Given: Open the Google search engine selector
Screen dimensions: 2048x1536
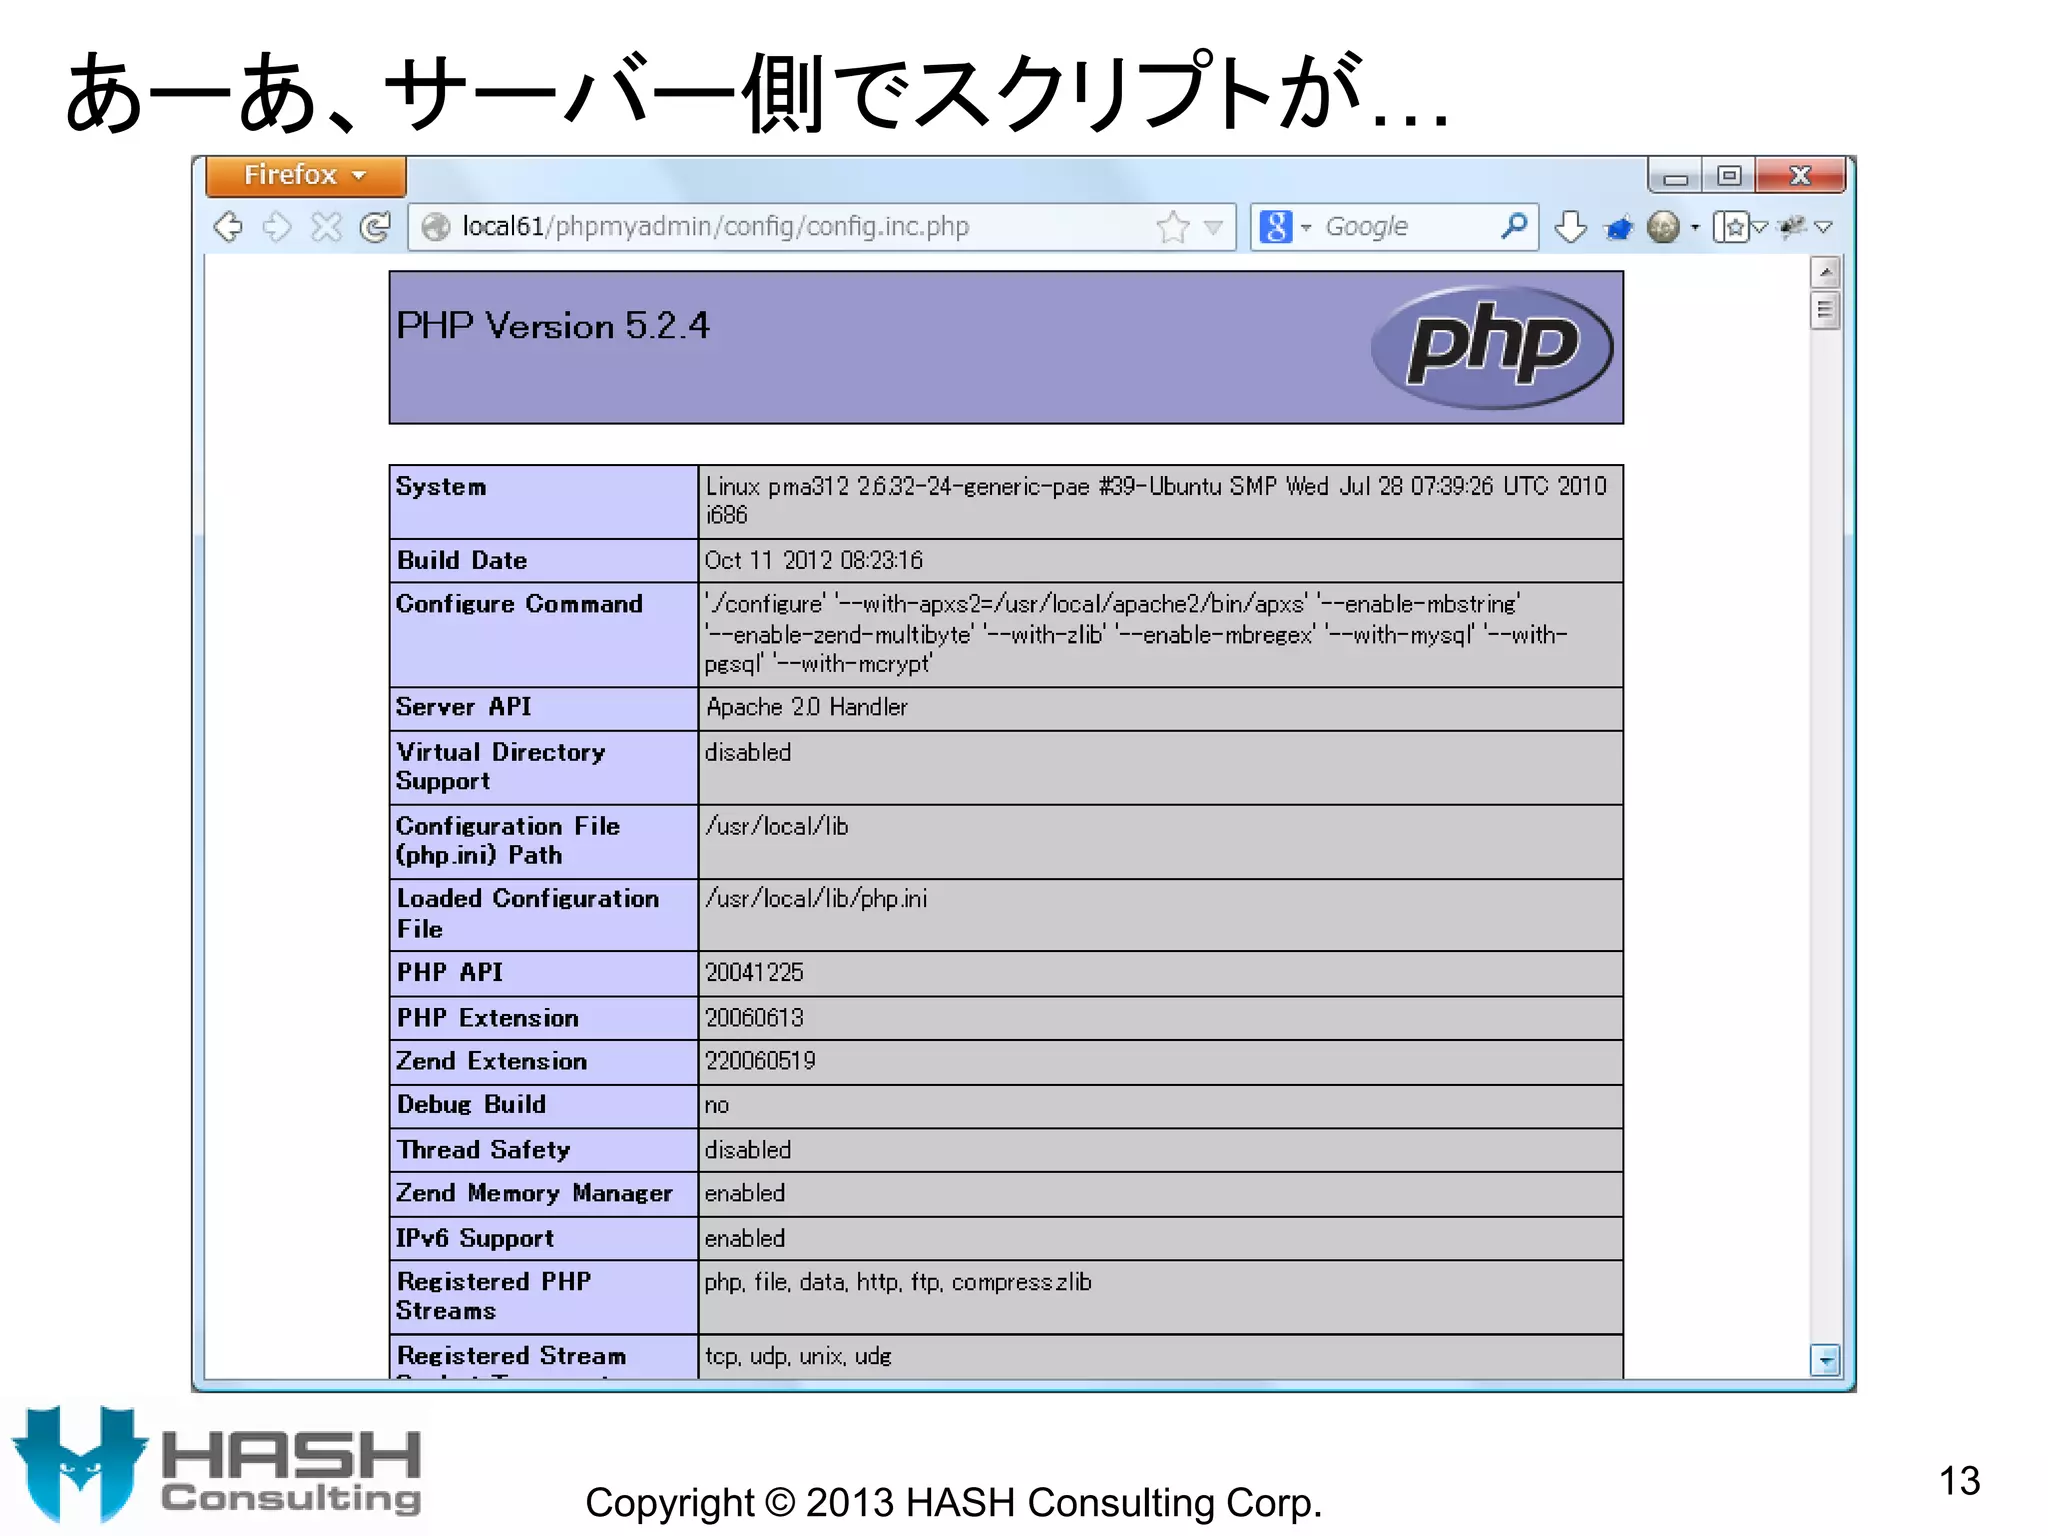Looking at the screenshot, I should click(x=1284, y=227).
